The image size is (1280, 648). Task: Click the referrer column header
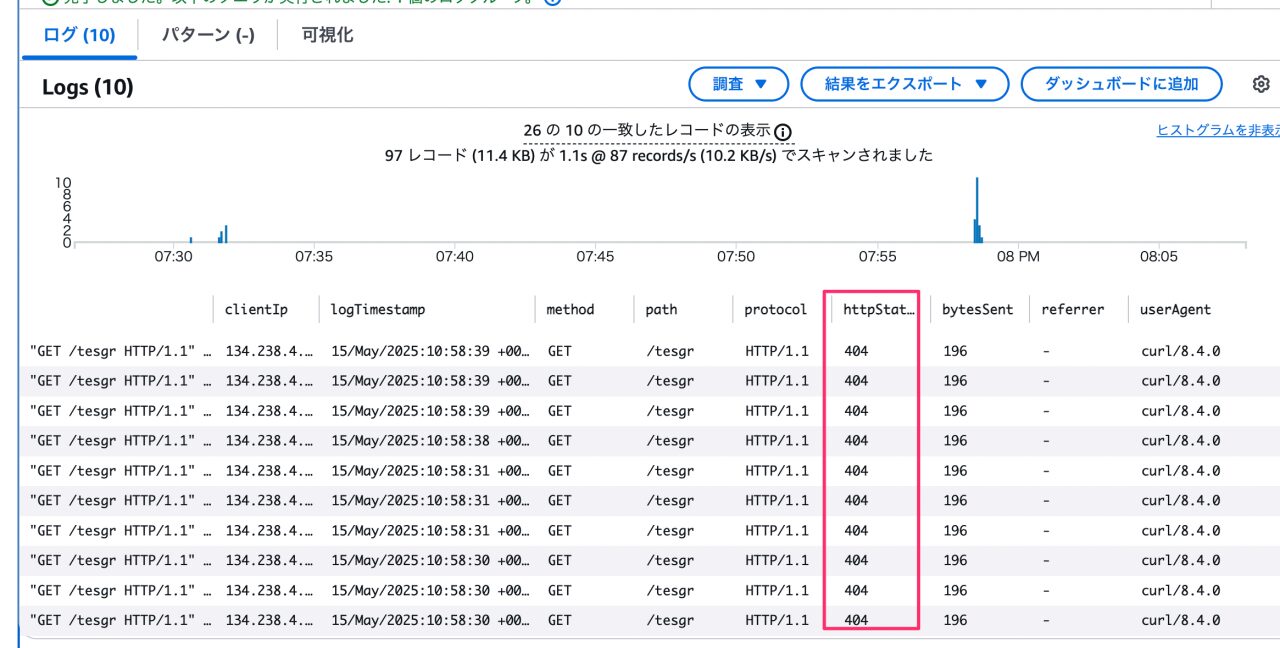point(1072,310)
